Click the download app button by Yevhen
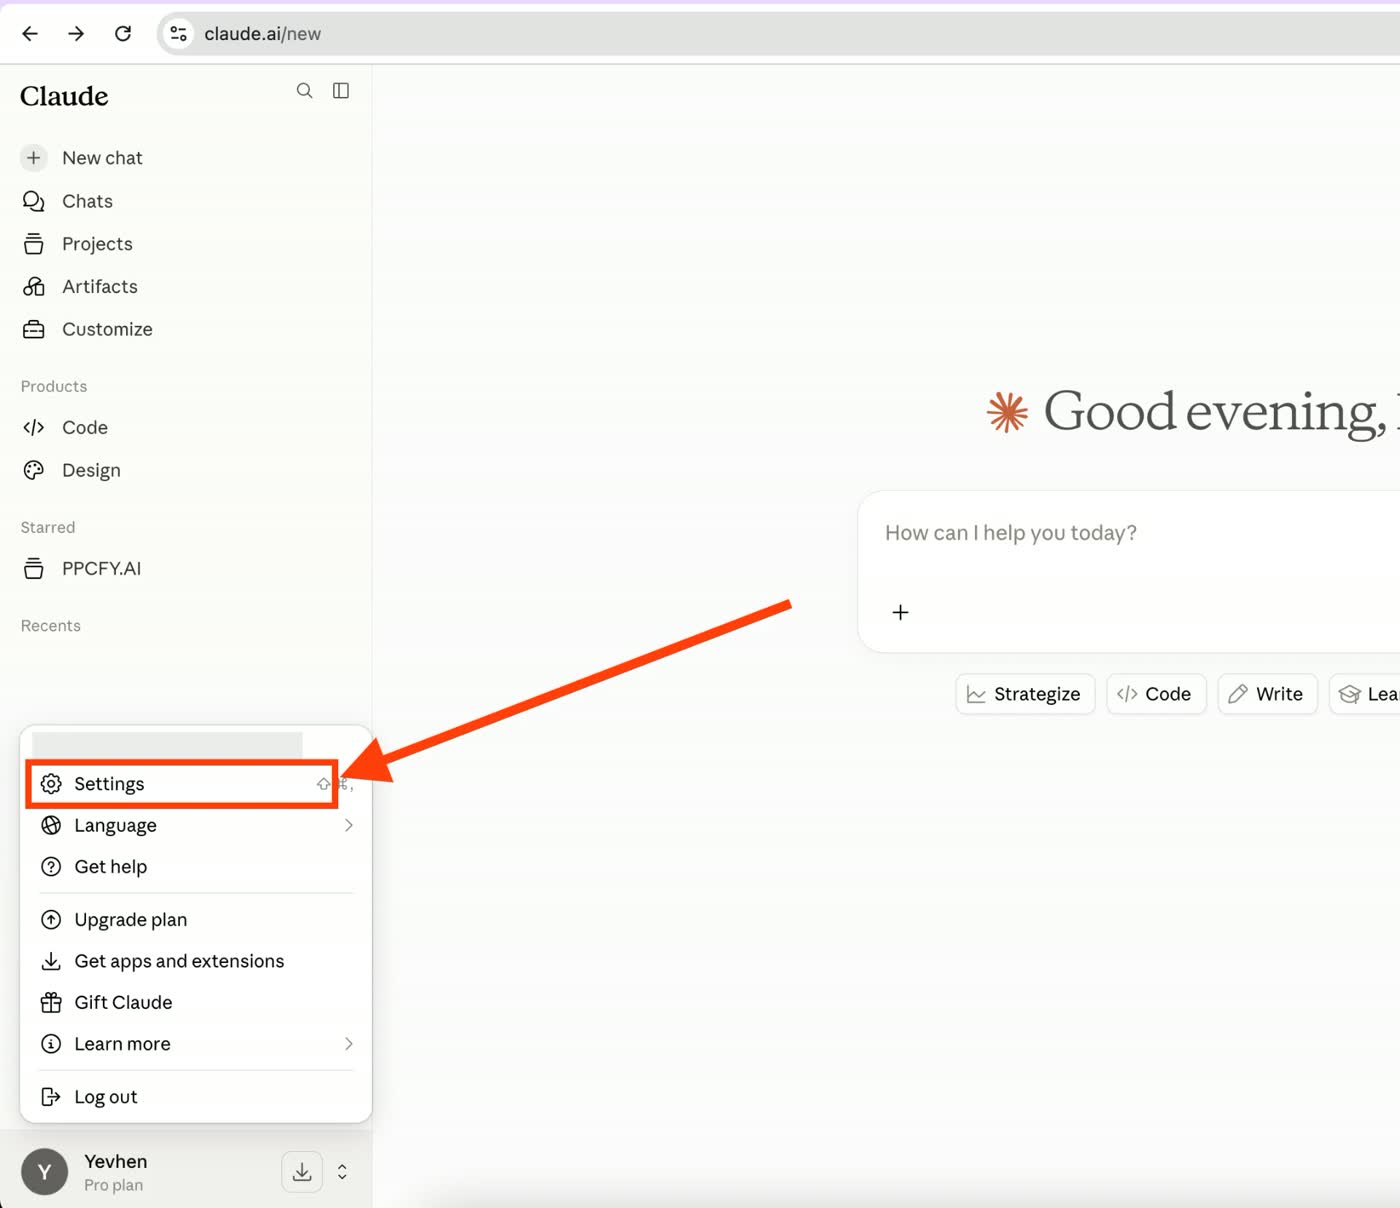 (302, 1172)
